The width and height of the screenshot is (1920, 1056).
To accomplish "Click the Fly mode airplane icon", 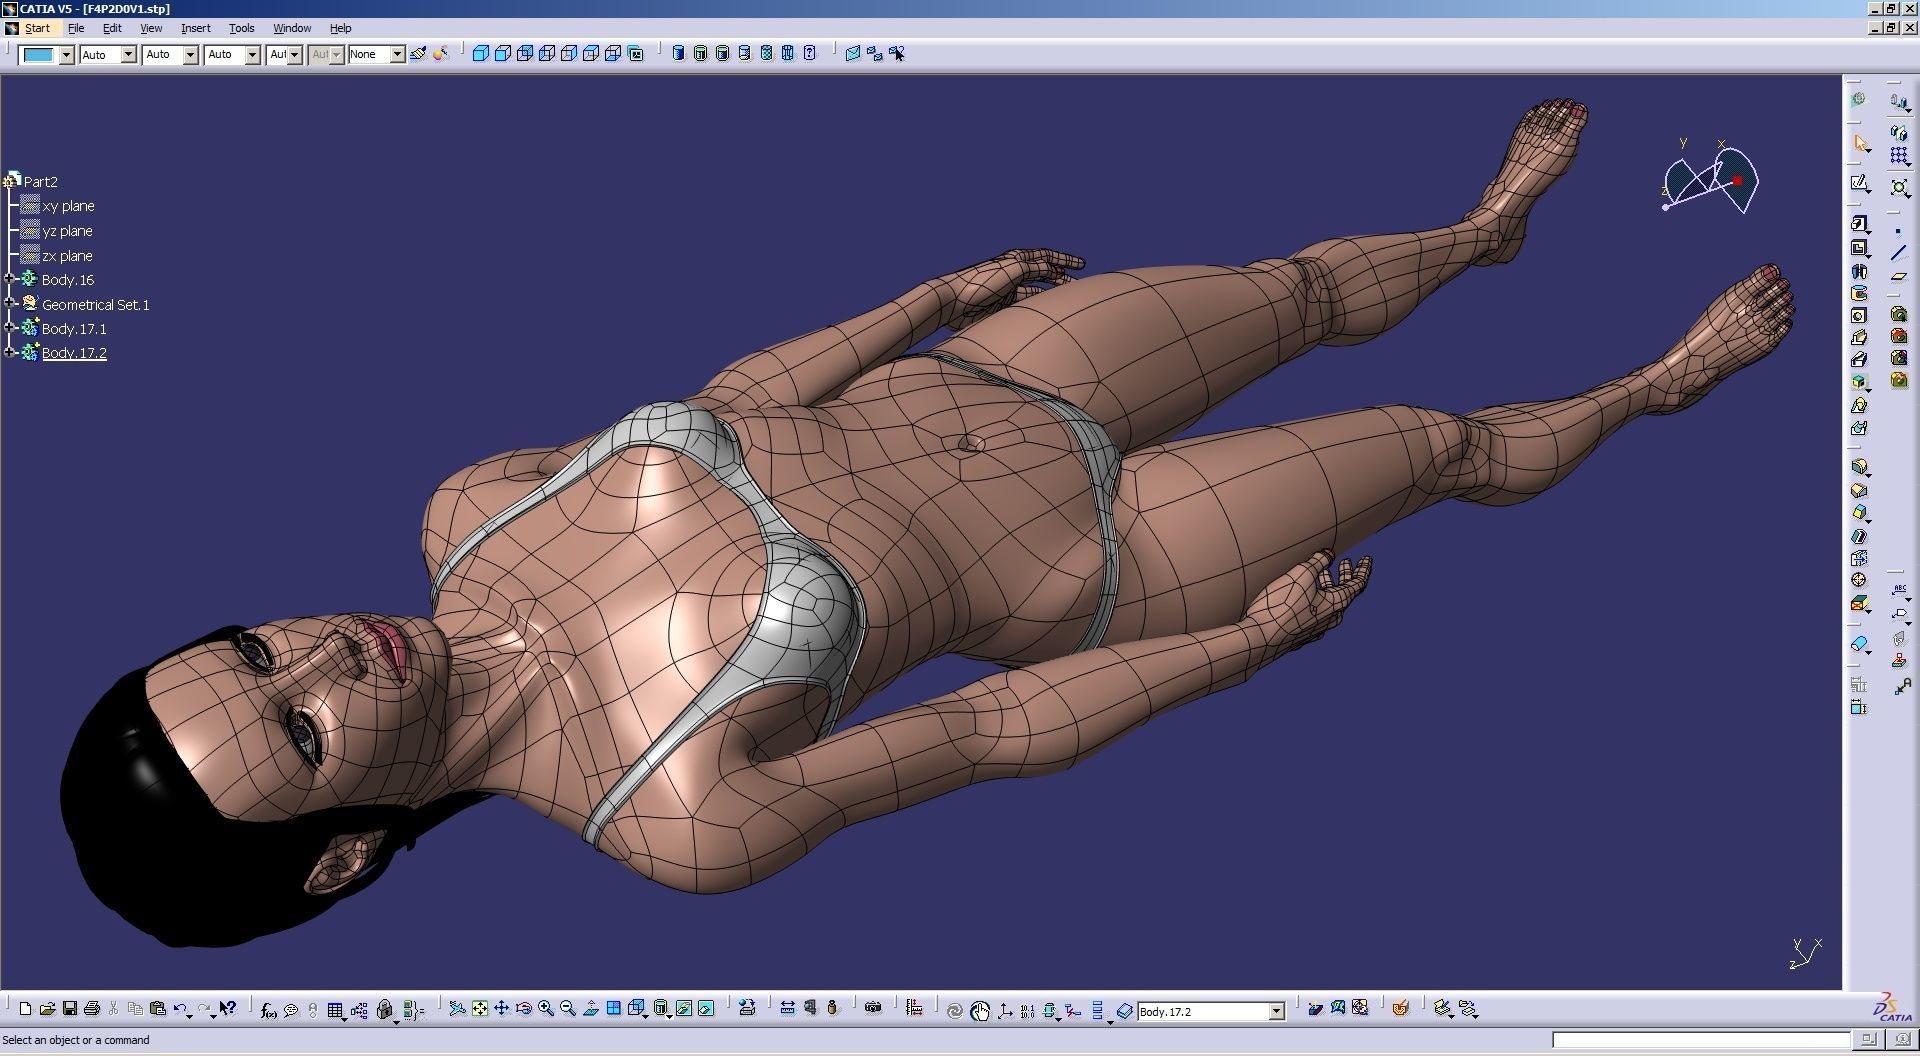I will (x=457, y=1009).
